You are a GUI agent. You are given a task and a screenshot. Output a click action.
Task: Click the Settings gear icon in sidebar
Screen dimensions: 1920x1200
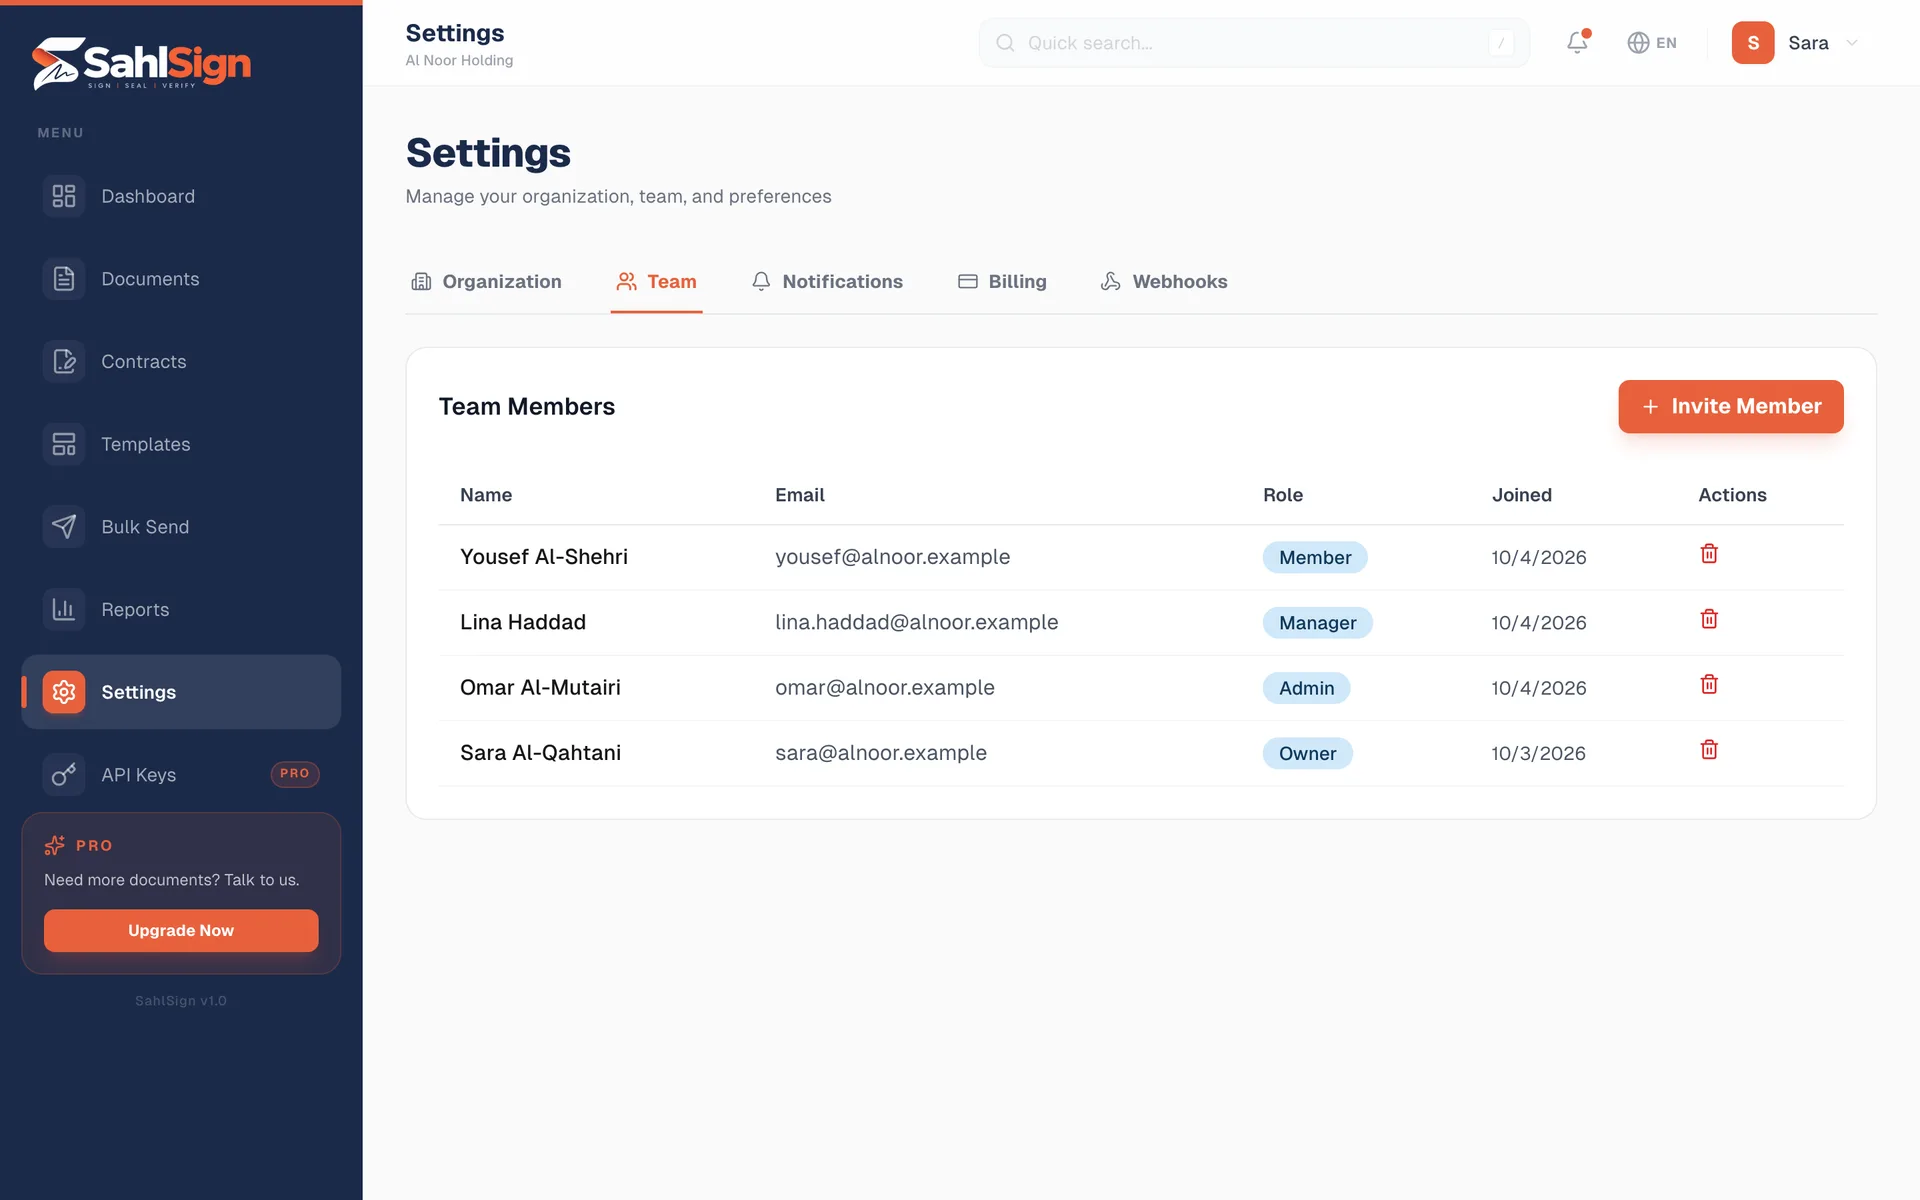coord(64,692)
